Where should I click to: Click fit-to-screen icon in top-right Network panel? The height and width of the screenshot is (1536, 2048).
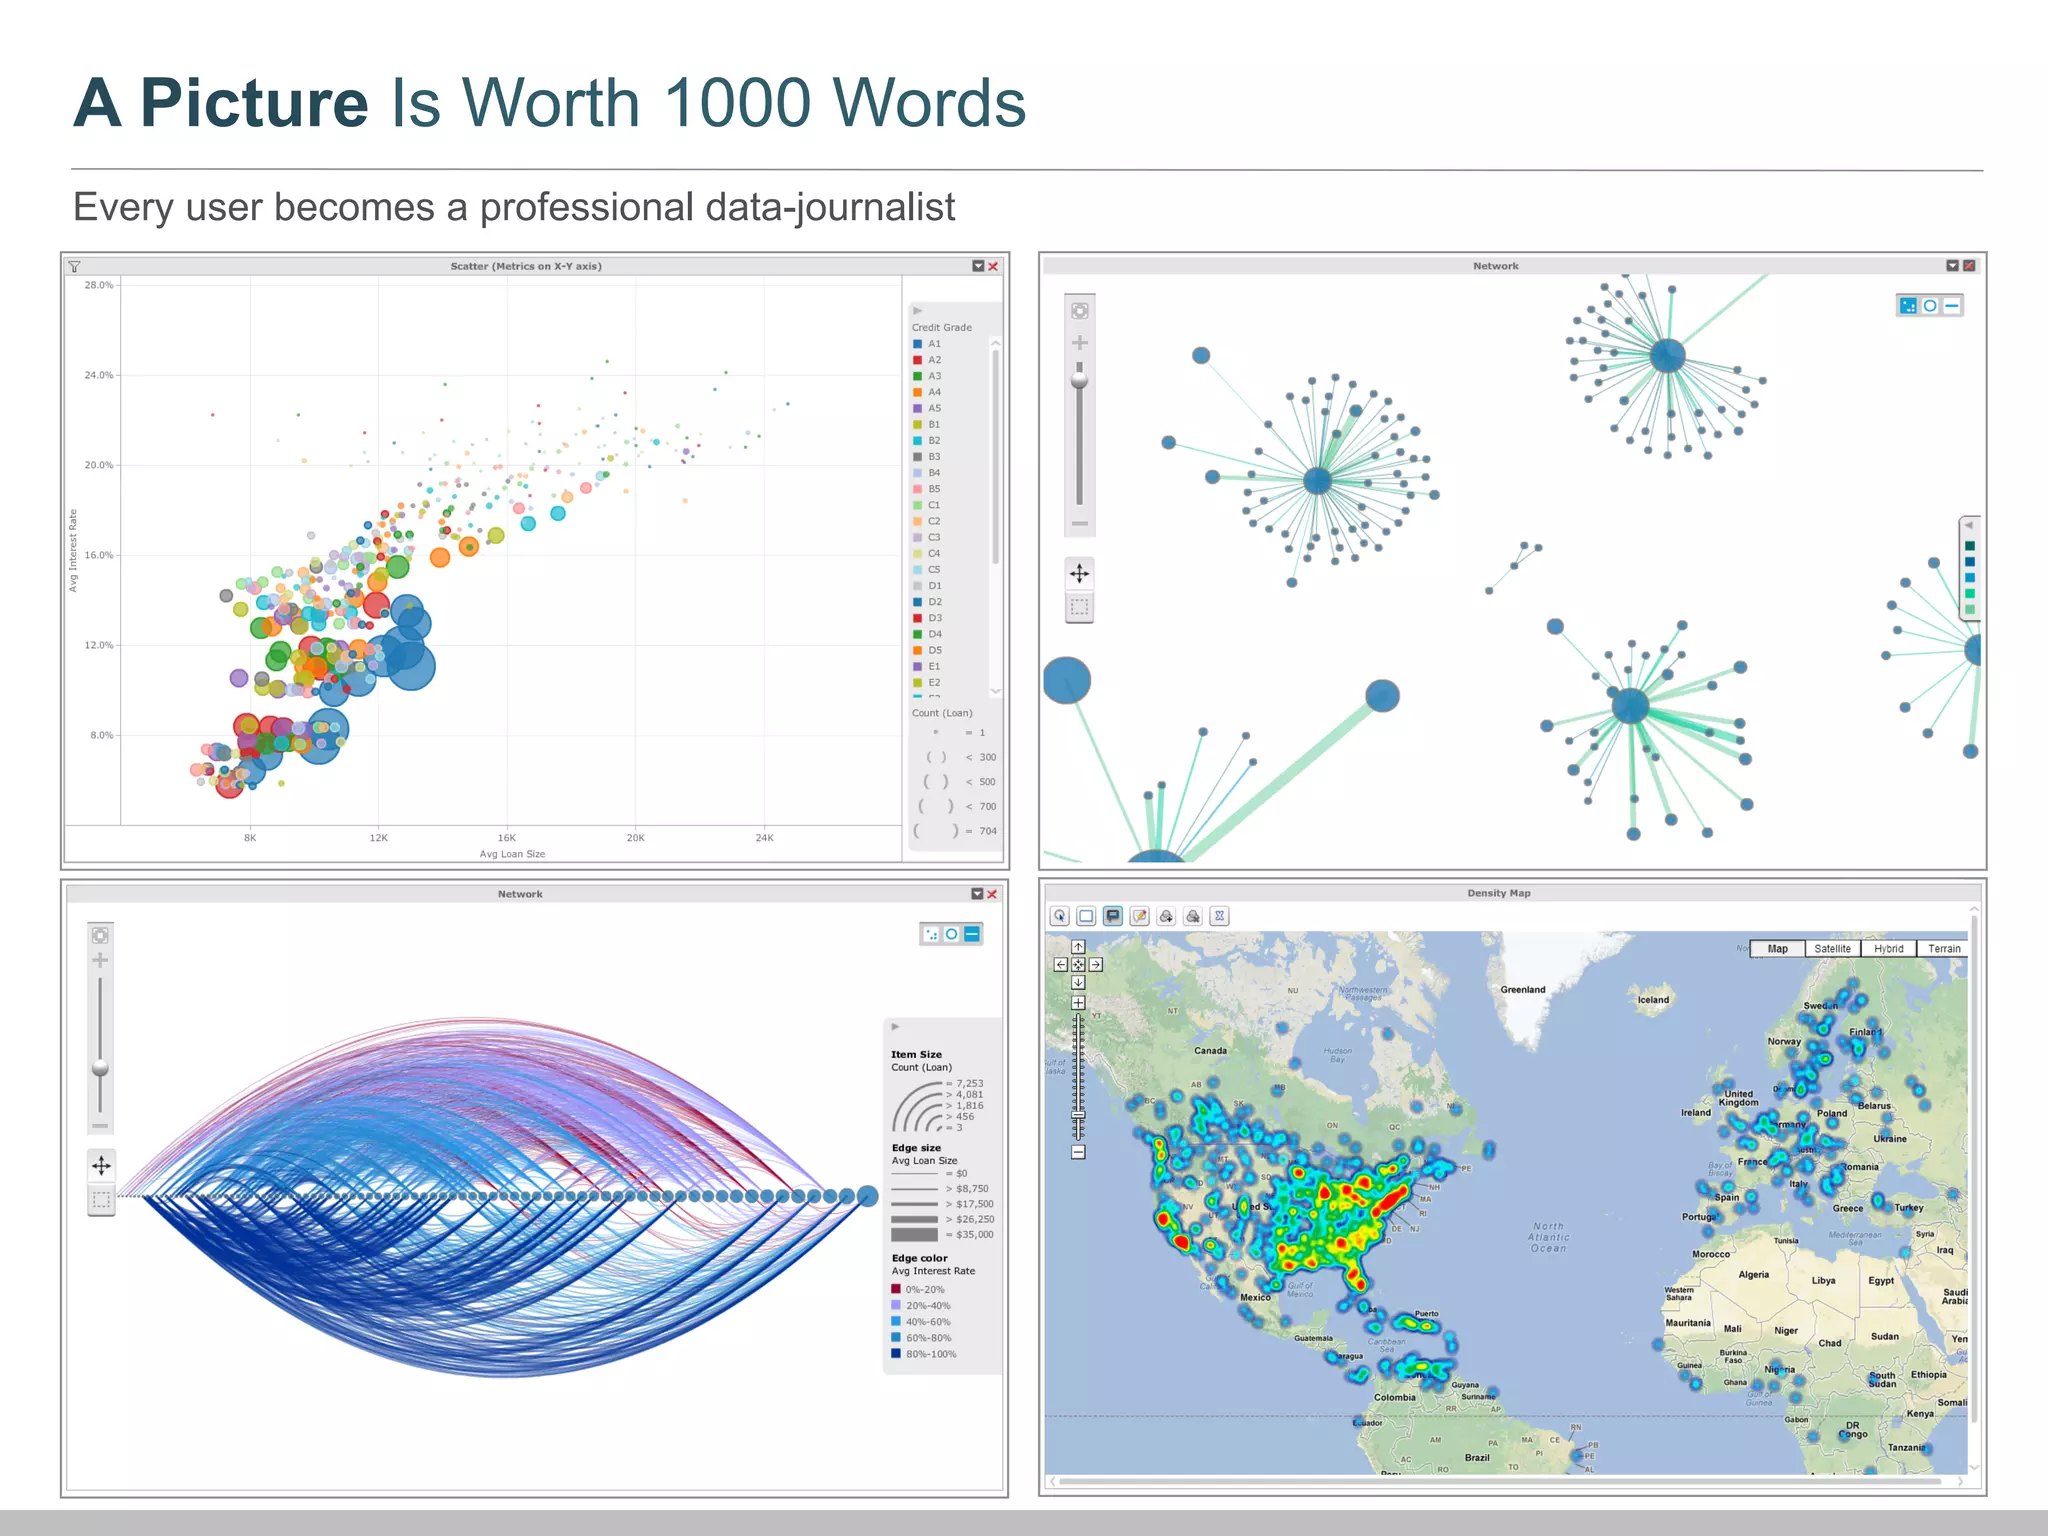click(x=1080, y=311)
